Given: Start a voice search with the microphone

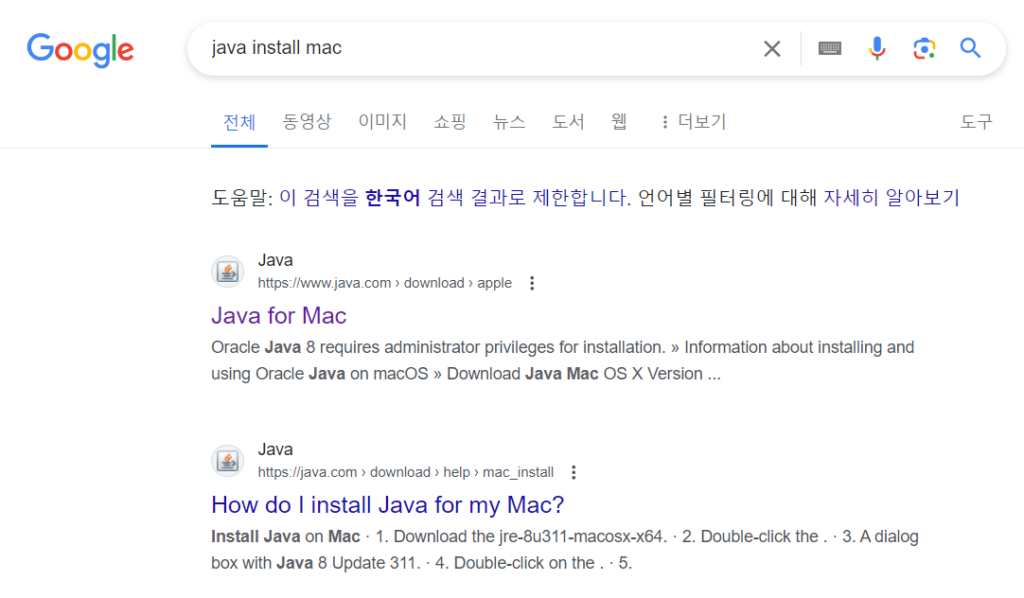Looking at the screenshot, I should (877, 48).
